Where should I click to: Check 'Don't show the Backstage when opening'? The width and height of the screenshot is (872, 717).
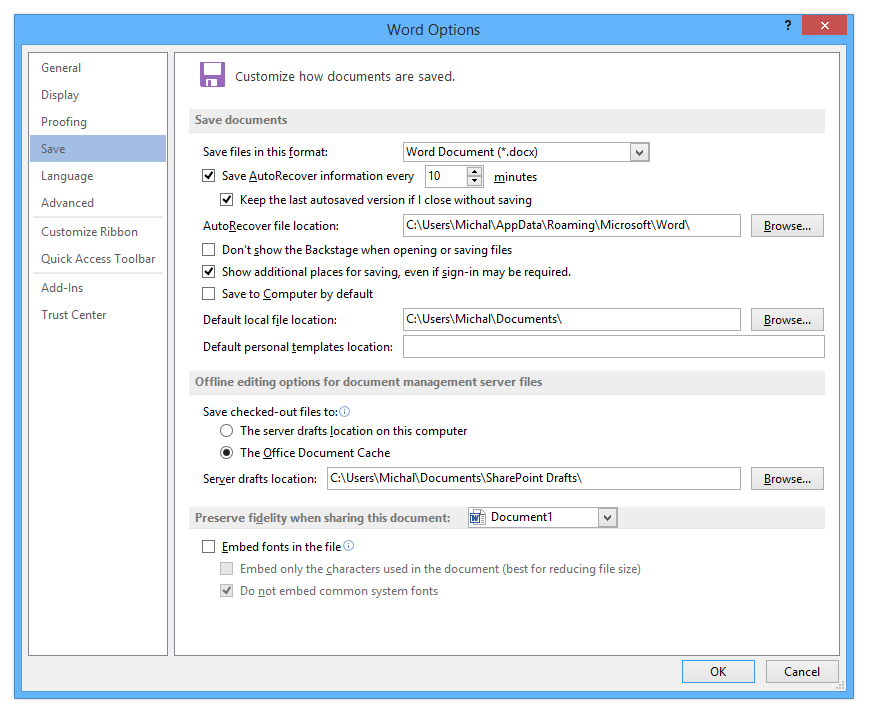[208, 249]
